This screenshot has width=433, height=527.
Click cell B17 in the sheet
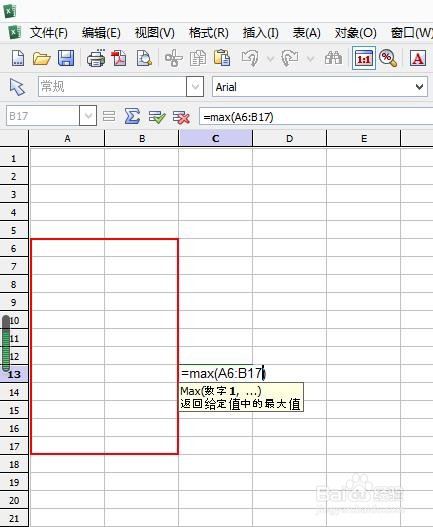pyautogui.click(x=142, y=446)
